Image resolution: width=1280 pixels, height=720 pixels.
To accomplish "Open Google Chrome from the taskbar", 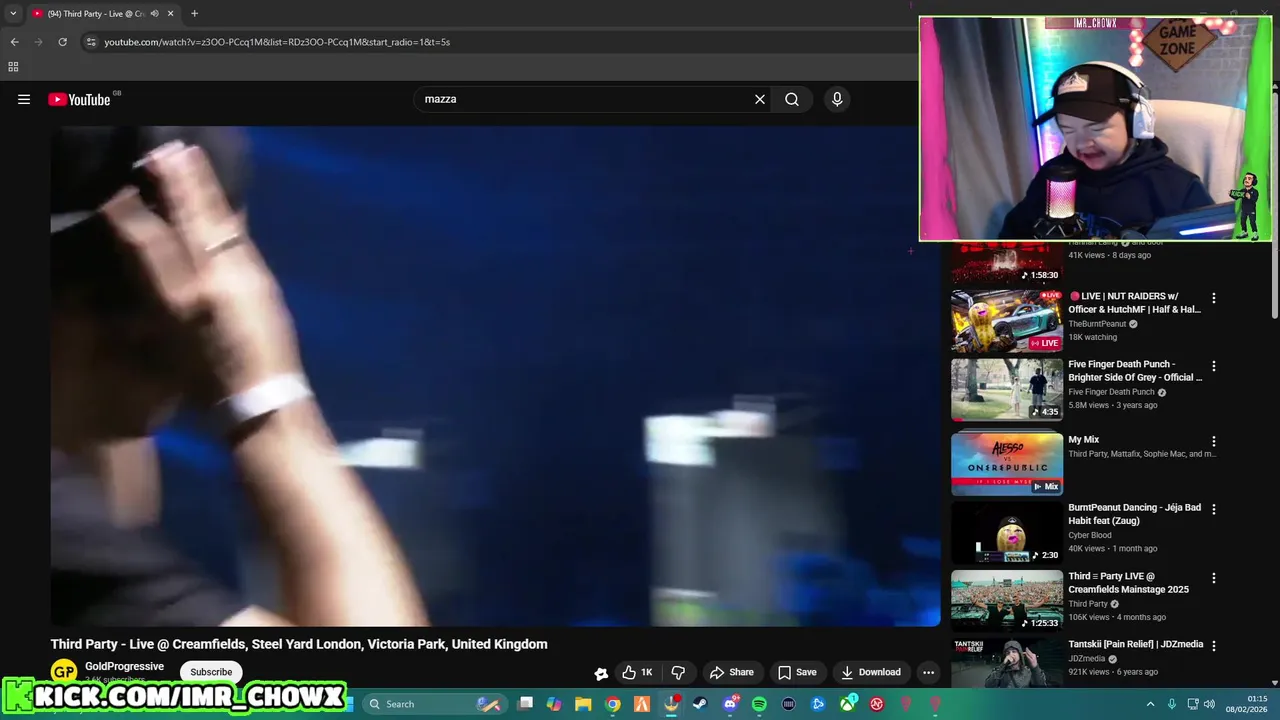I will coord(613,704).
